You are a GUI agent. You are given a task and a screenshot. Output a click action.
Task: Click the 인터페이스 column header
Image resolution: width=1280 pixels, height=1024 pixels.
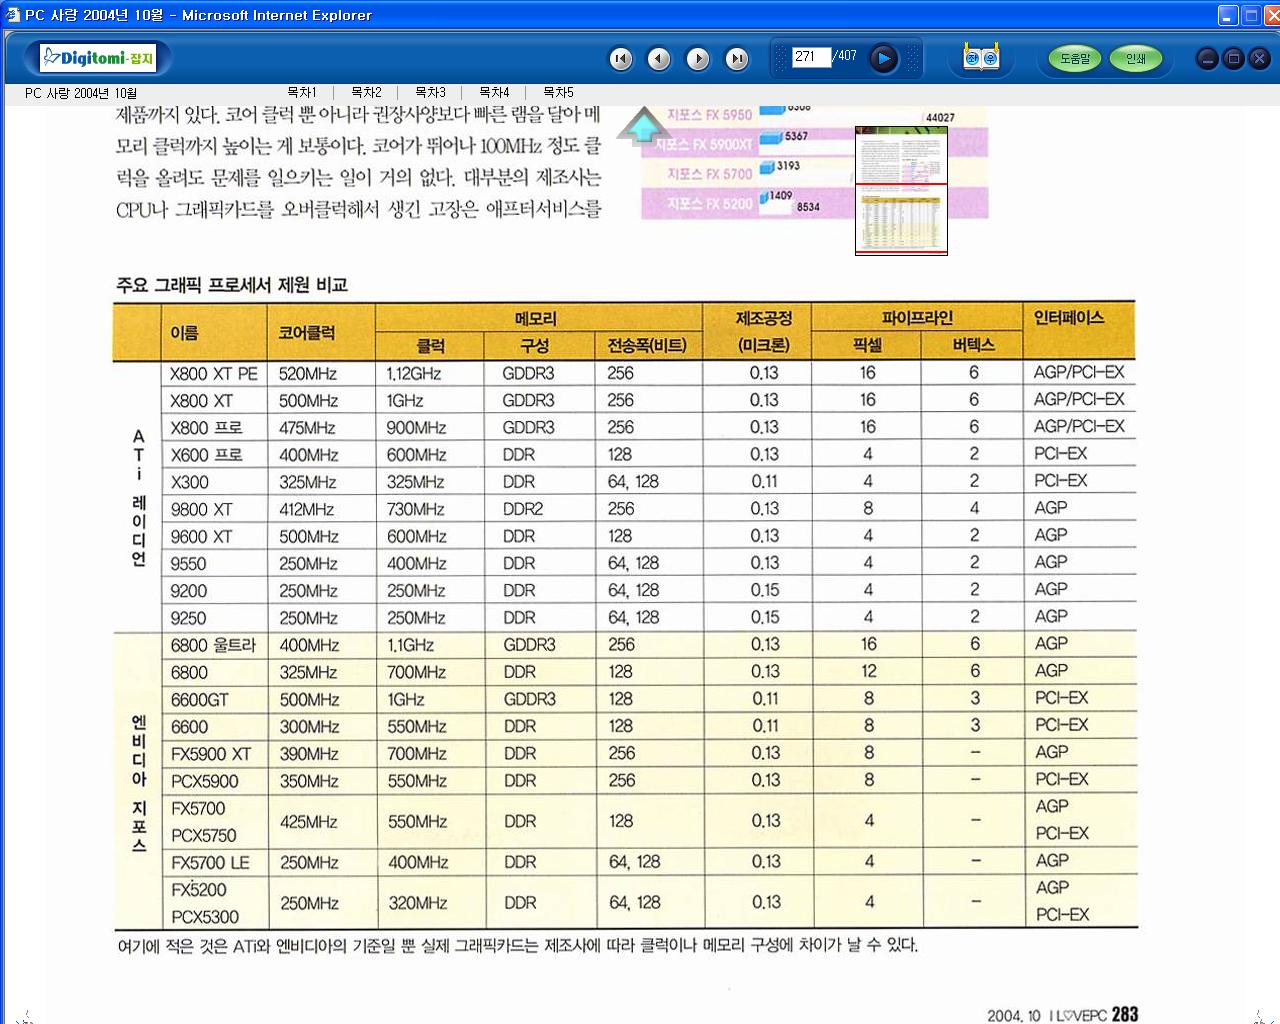tap(1069, 318)
